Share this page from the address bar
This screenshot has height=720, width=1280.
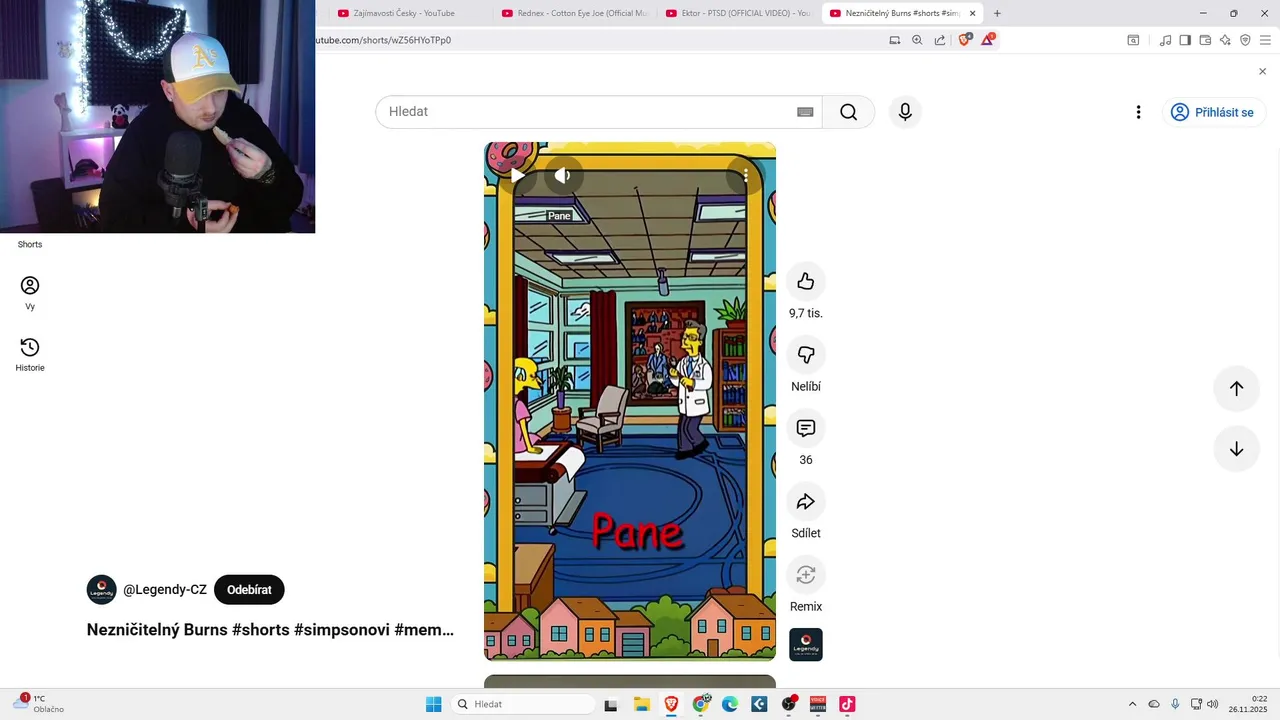(x=940, y=40)
